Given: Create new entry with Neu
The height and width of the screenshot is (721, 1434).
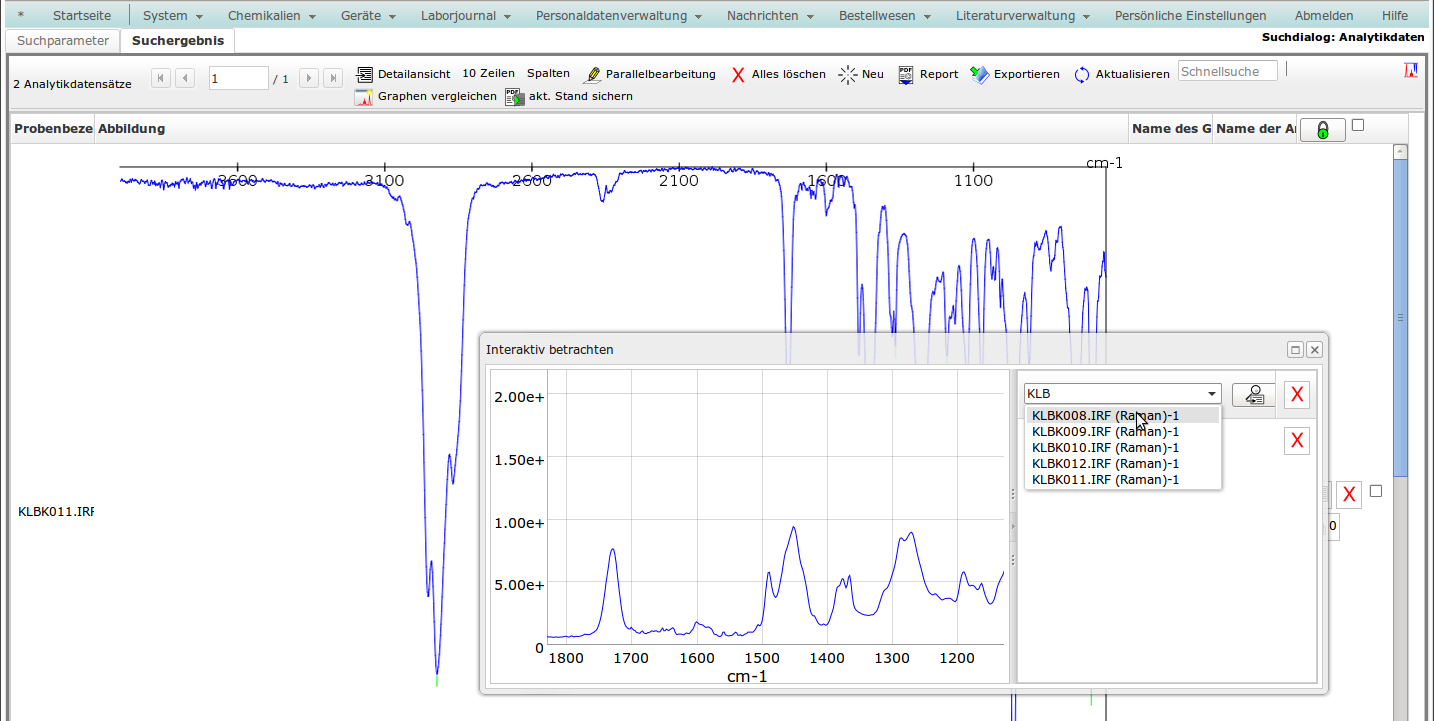Looking at the screenshot, I should point(849,74).
